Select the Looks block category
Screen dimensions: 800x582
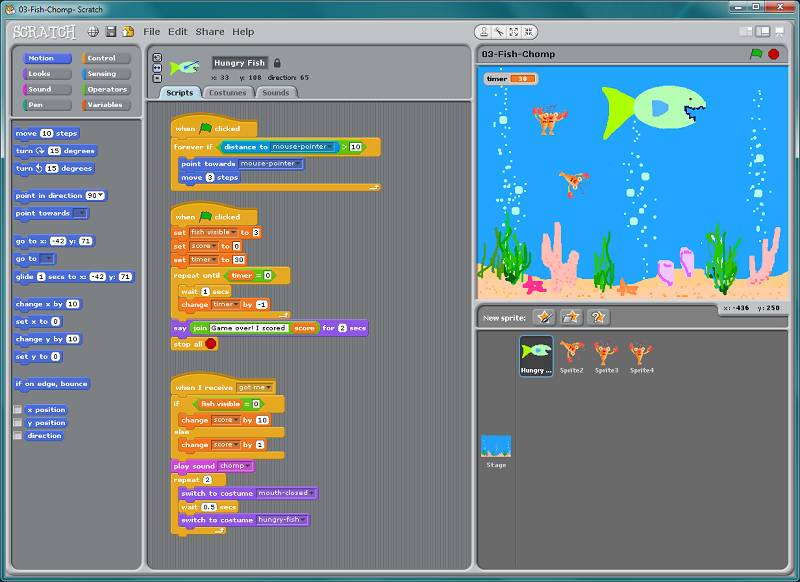[47, 74]
